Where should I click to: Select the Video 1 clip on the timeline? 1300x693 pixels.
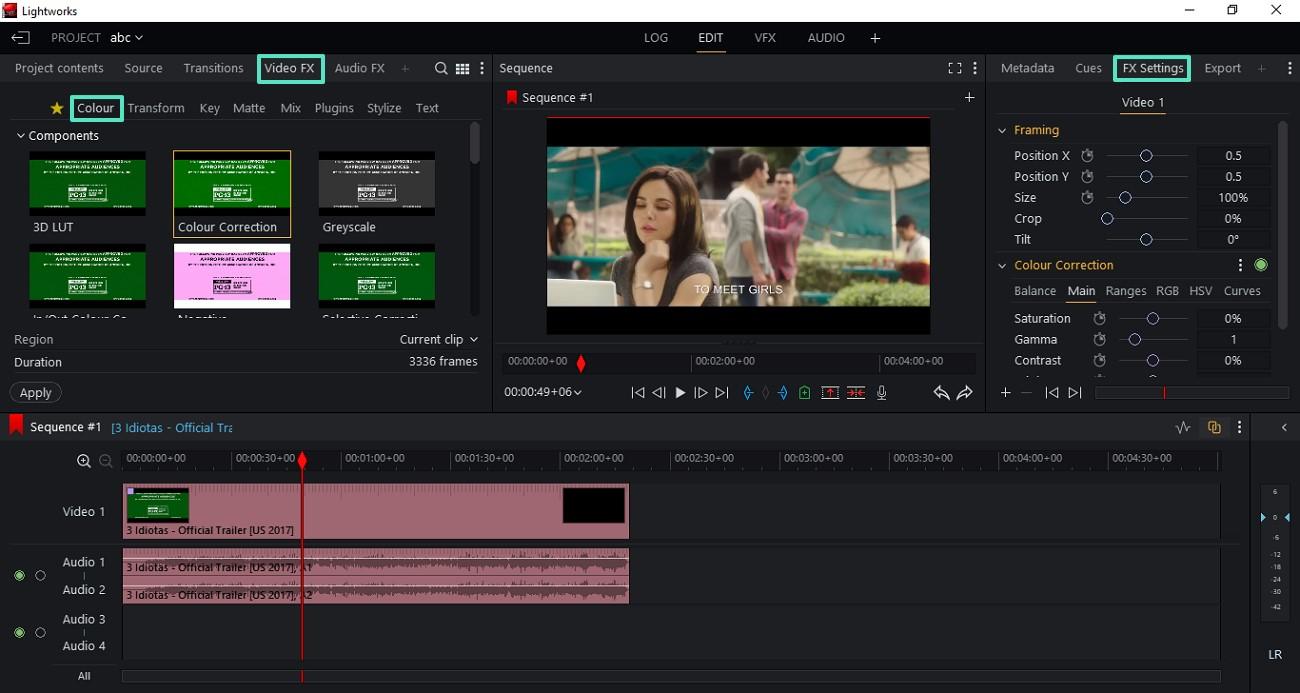pyautogui.click(x=376, y=512)
